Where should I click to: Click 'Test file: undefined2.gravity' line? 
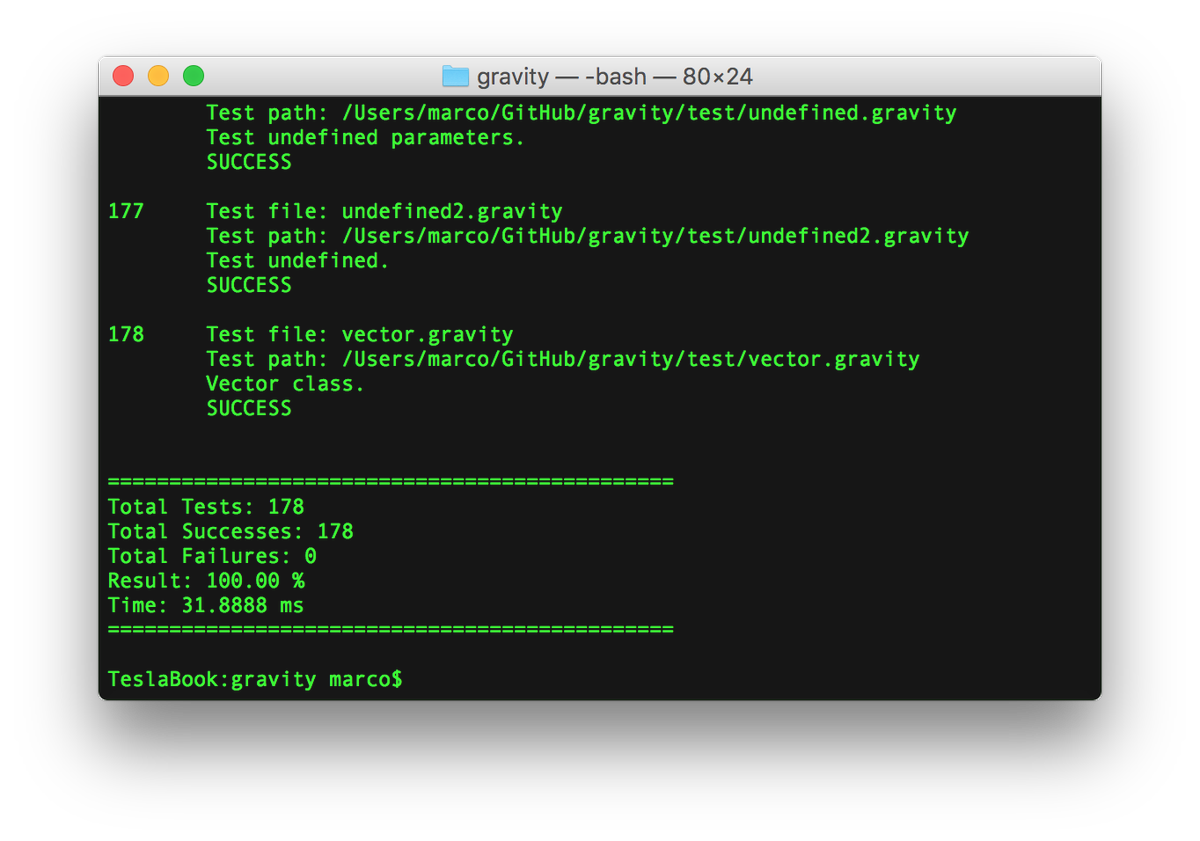coord(384,211)
